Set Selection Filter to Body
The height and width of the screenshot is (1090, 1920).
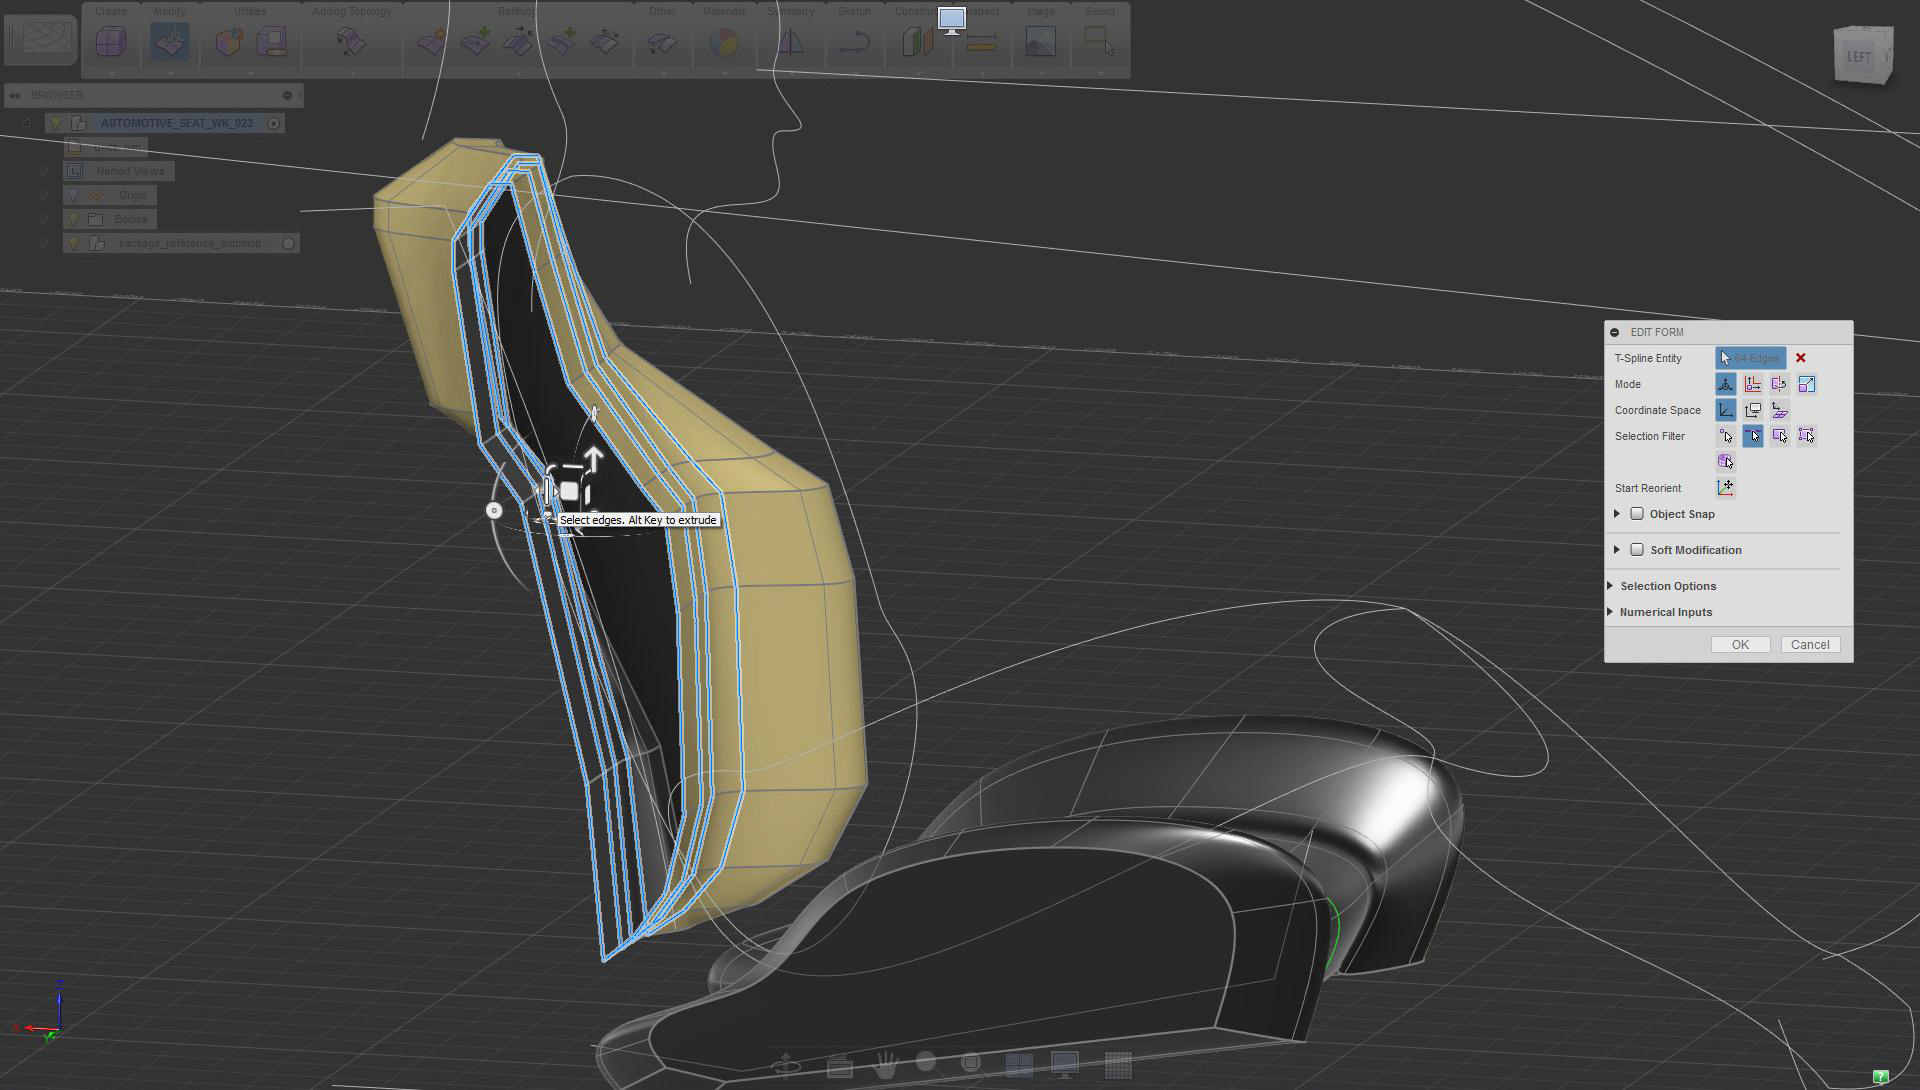1726,462
